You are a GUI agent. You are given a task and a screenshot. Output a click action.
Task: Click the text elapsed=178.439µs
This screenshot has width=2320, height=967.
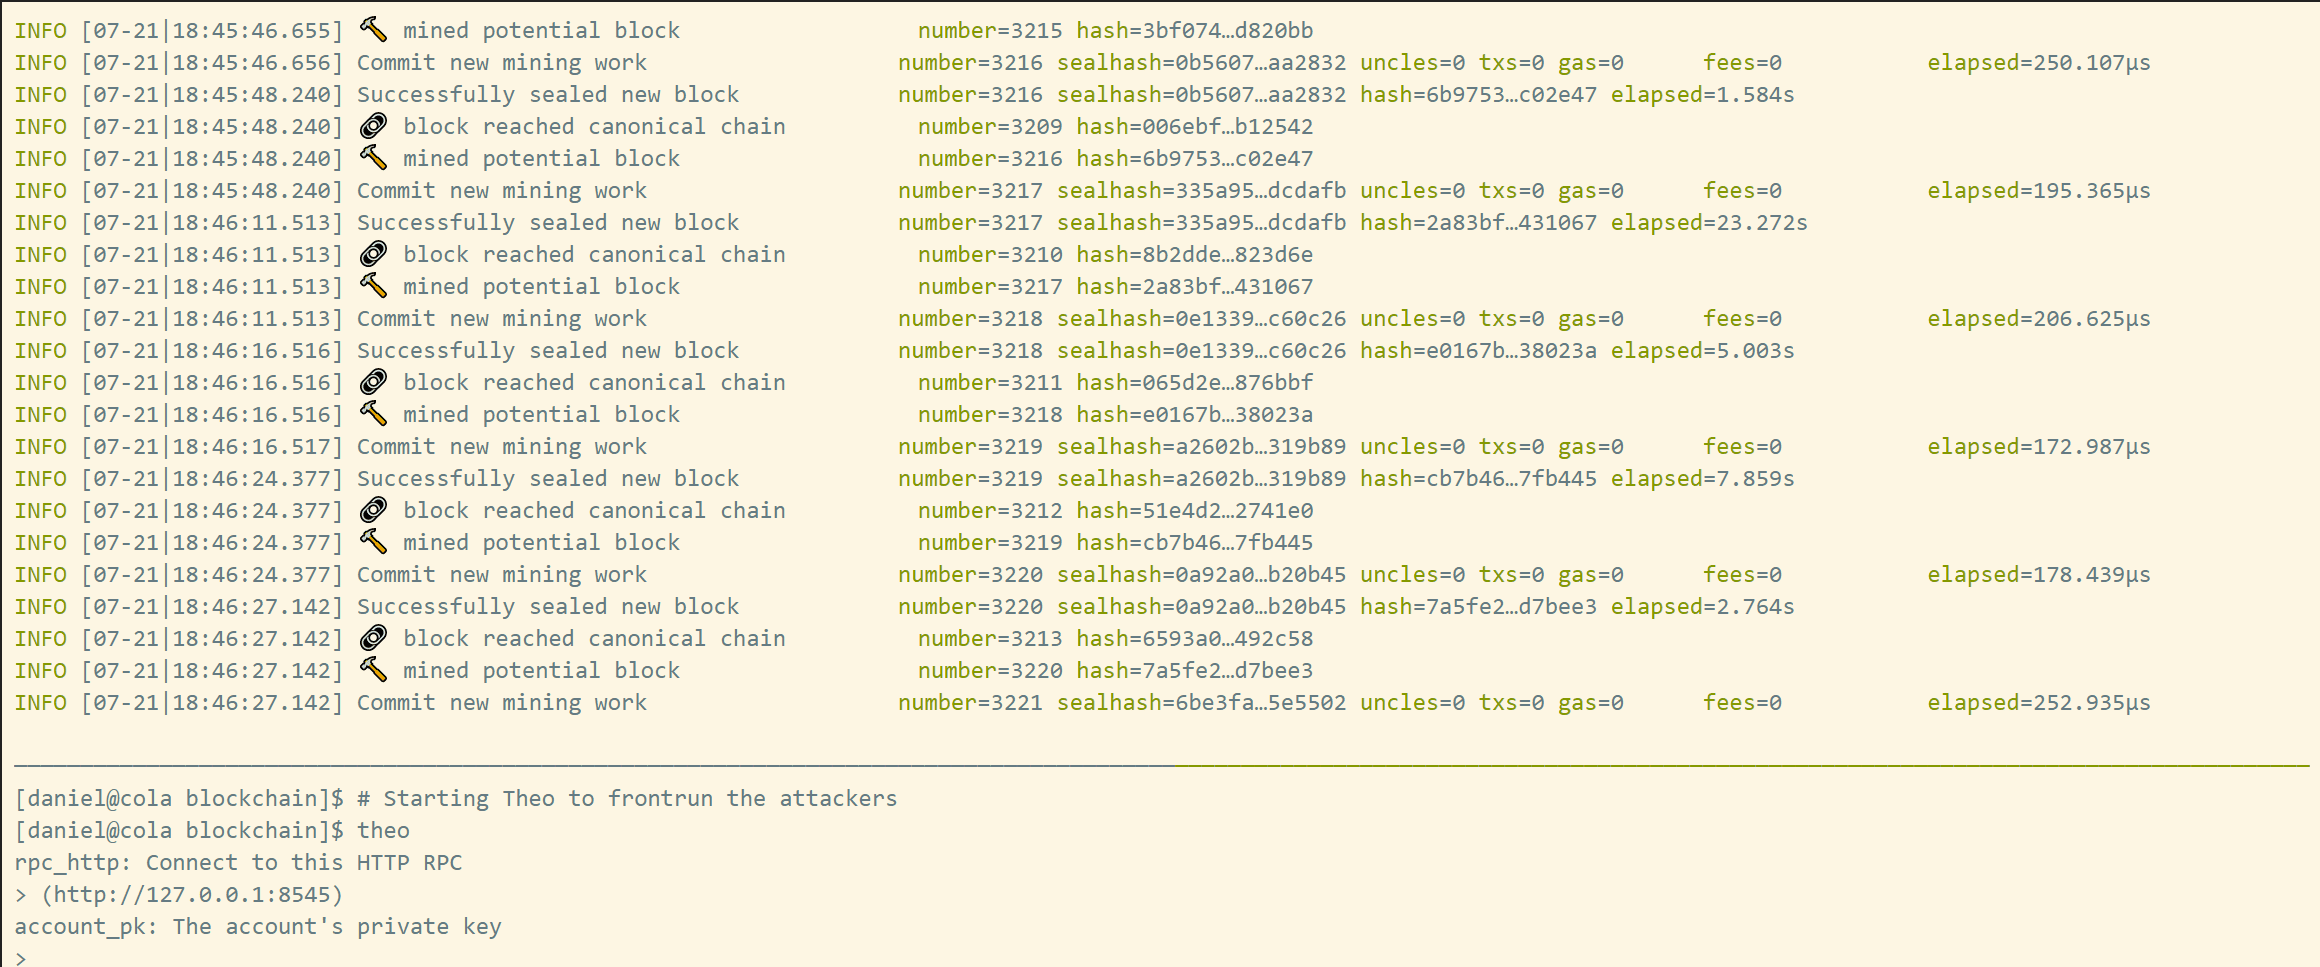[2039, 575]
